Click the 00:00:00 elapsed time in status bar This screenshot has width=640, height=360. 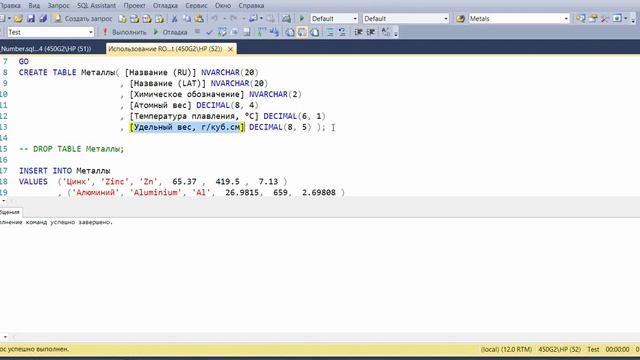(x=618, y=349)
